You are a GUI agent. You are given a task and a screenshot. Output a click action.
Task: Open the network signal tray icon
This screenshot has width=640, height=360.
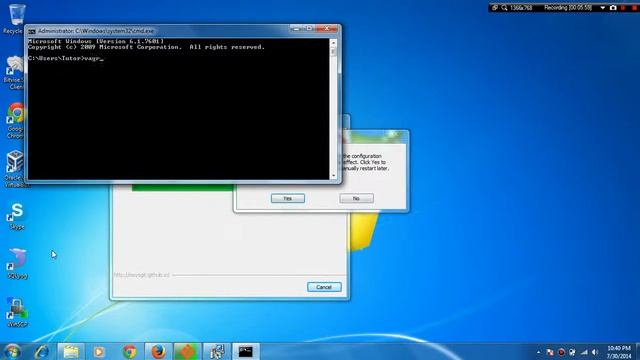click(584, 352)
